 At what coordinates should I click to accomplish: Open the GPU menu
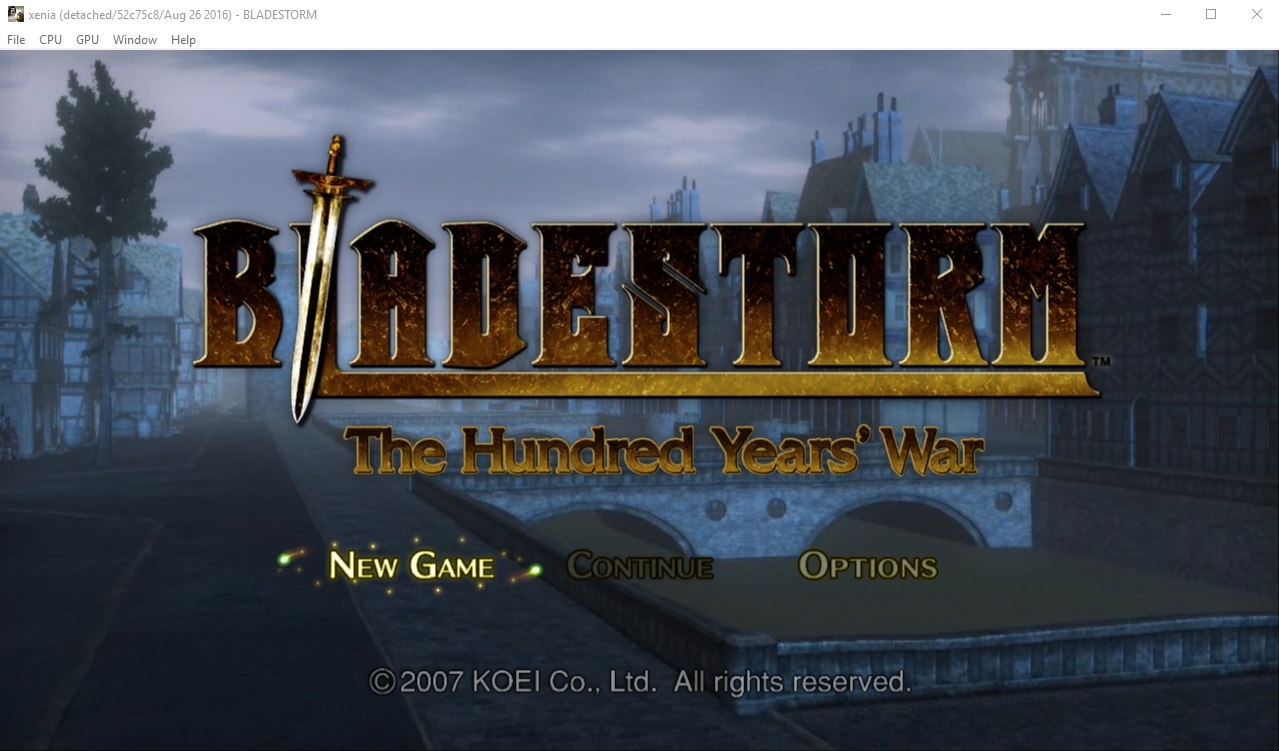(88, 40)
